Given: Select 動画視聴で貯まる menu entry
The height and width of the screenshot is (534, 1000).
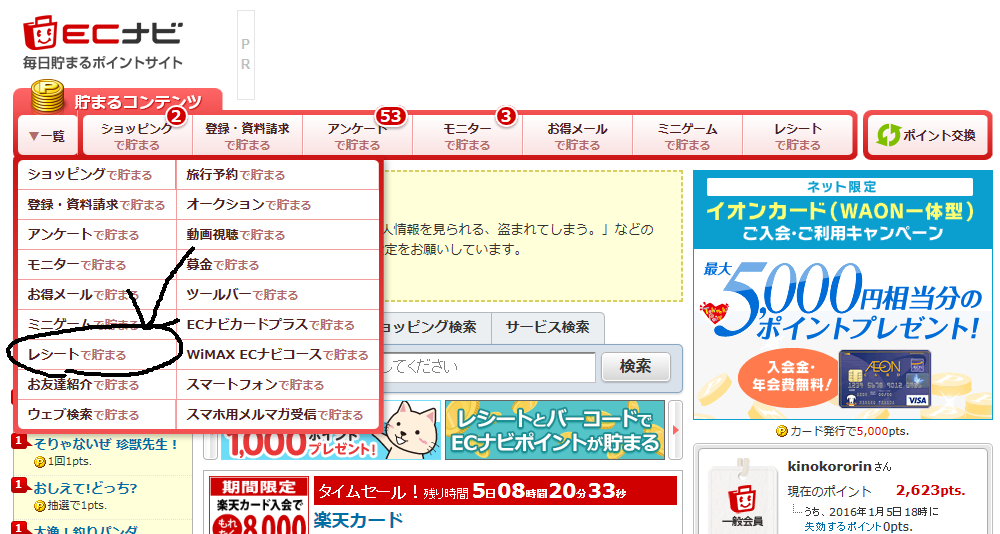Looking at the screenshot, I should click(x=277, y=235).
